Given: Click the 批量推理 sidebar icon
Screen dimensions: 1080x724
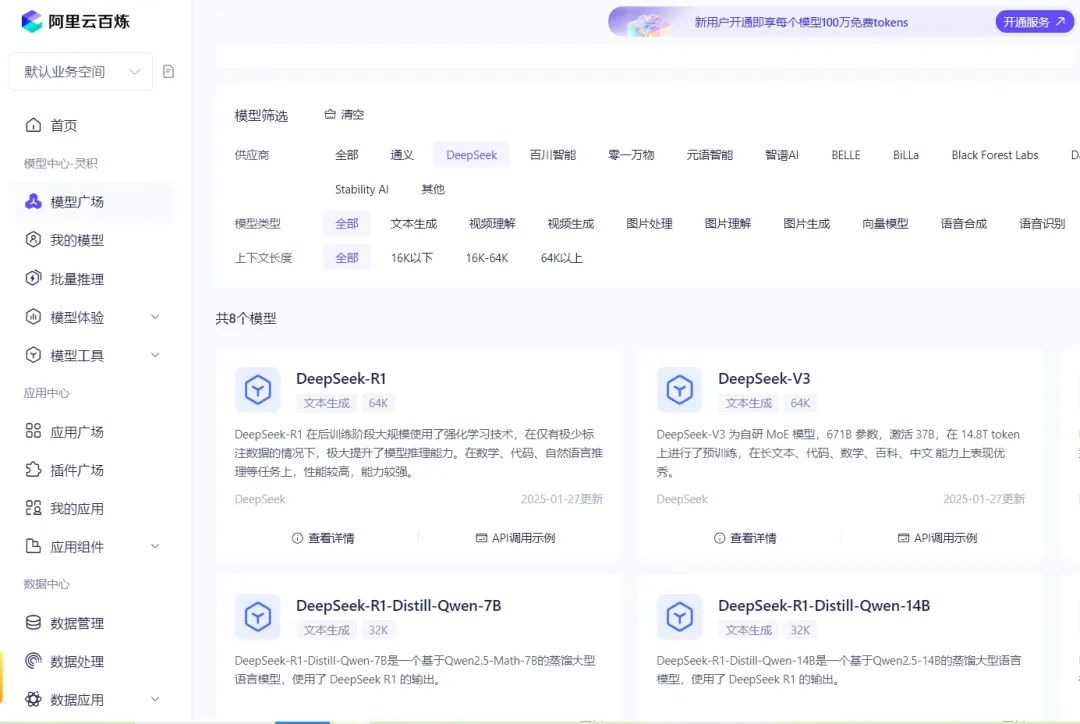Looking at the screenshot, I should tap(33, 278).
